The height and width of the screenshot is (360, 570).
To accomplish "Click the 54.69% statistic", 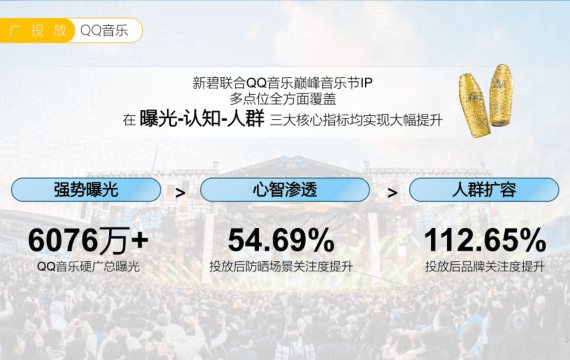I will (281, 240).
